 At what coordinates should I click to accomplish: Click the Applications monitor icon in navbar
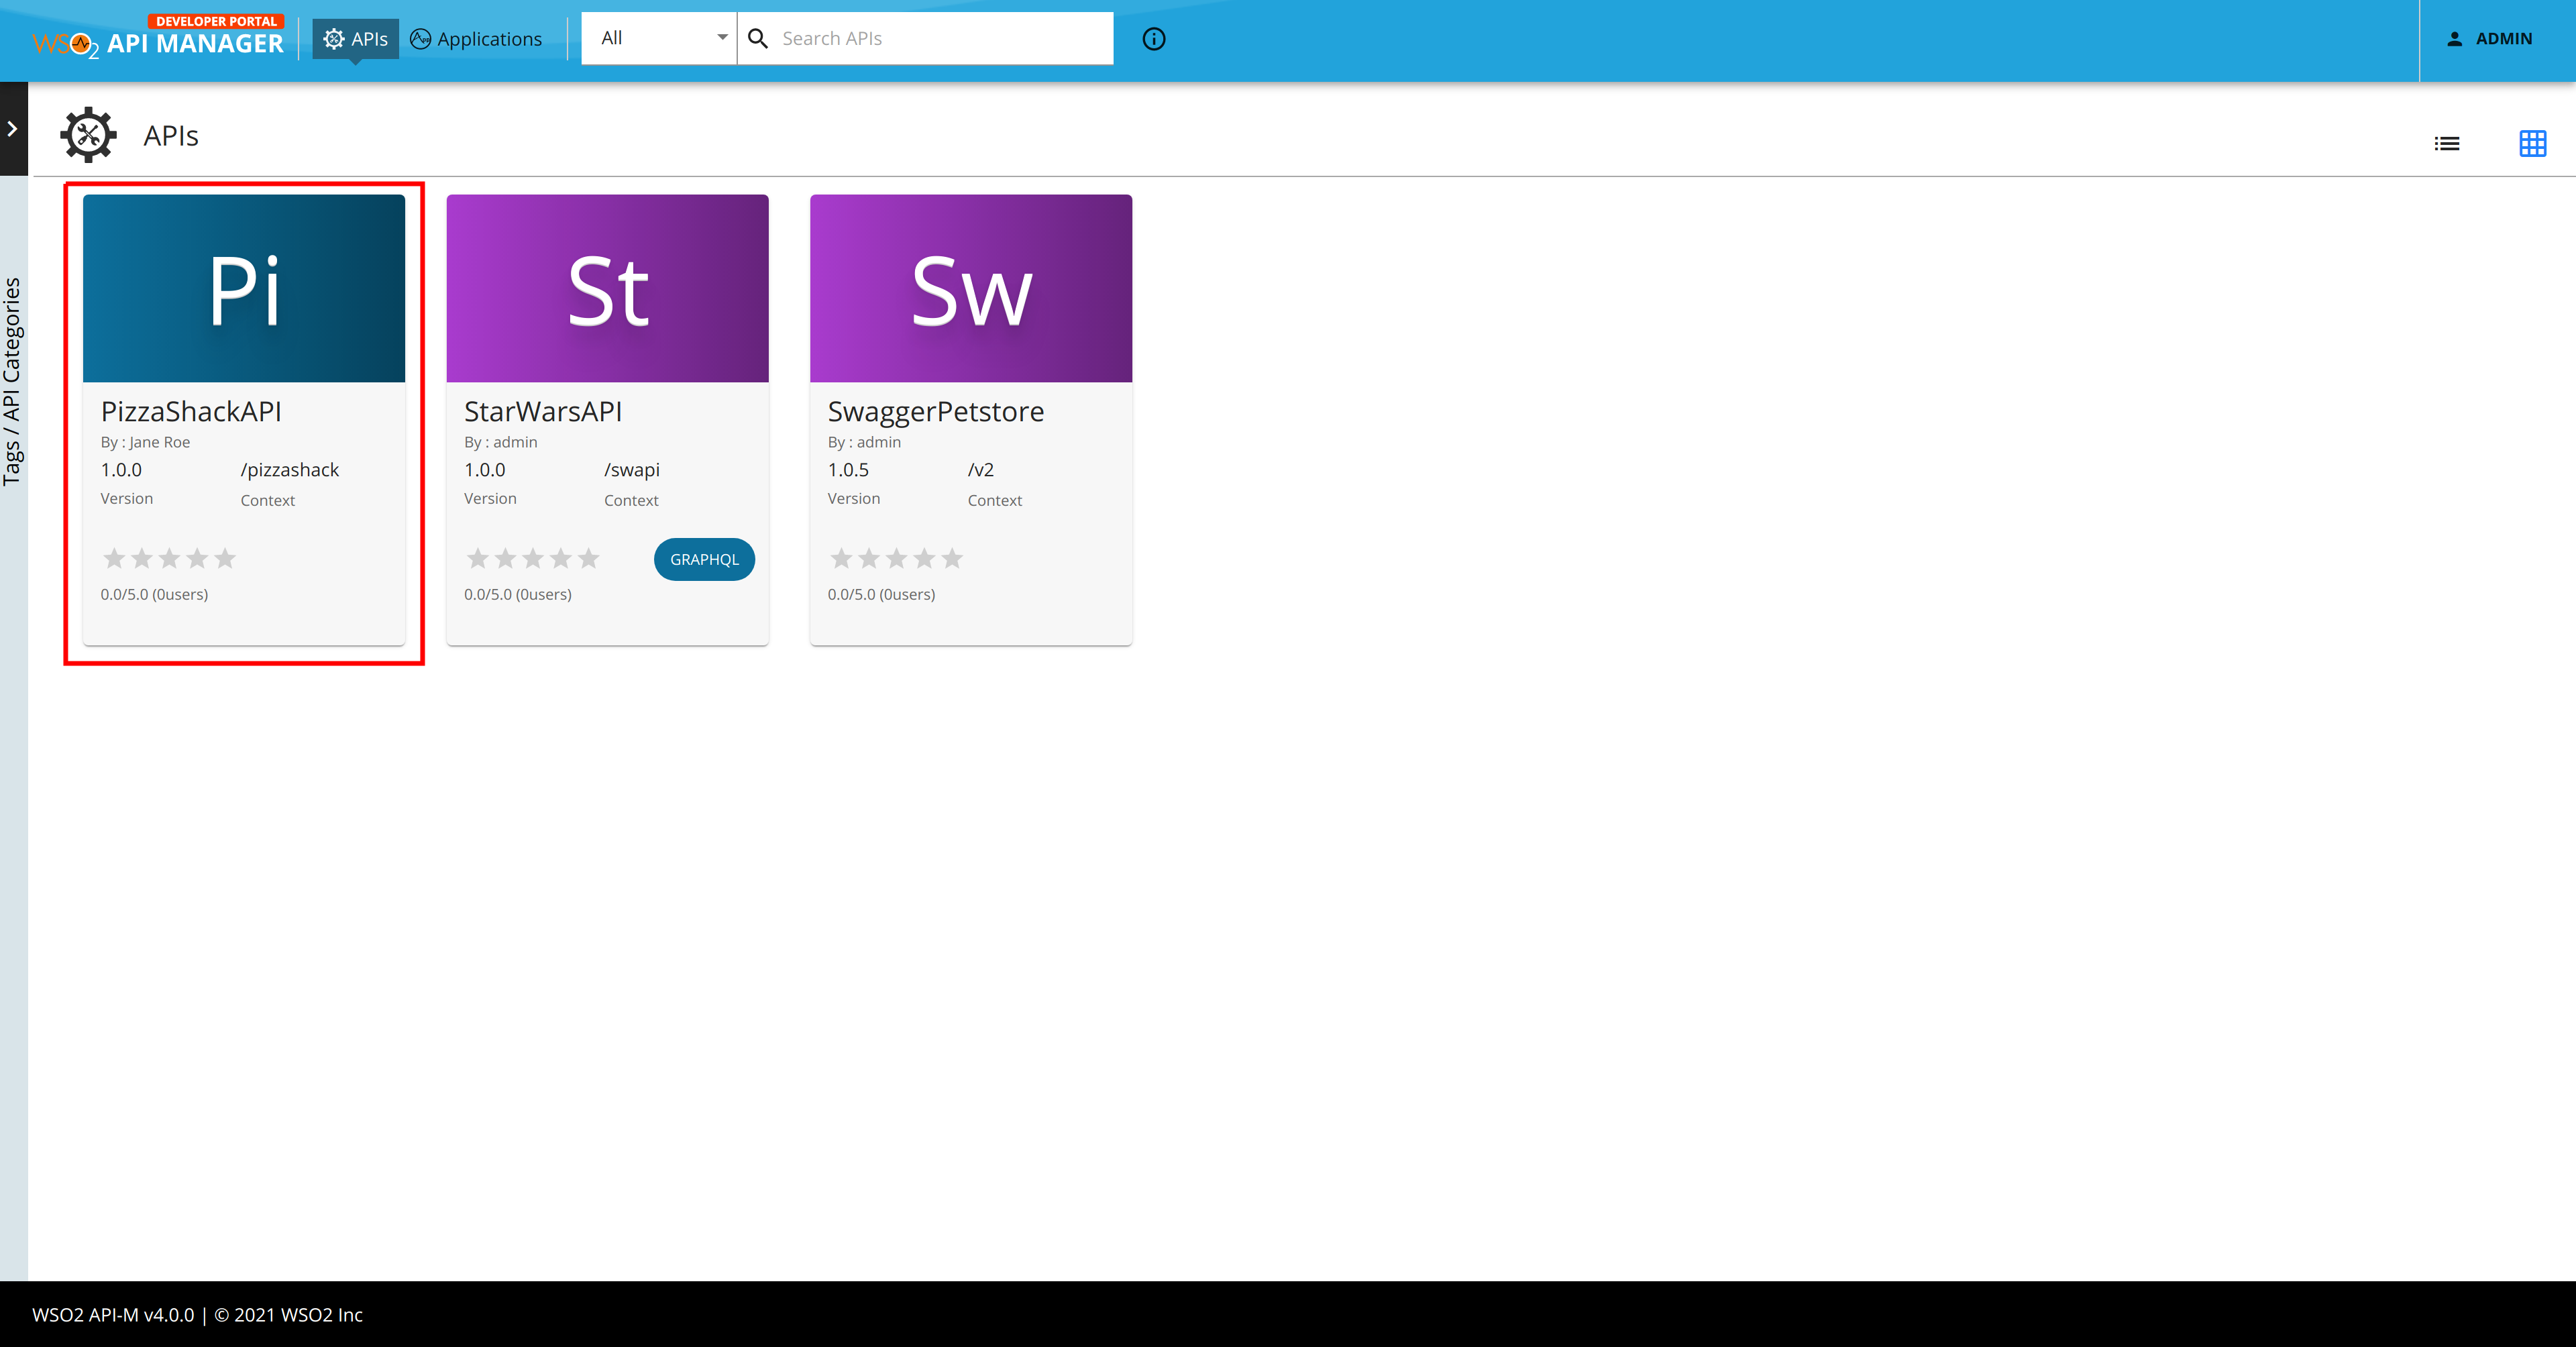(x=422, y=39)
